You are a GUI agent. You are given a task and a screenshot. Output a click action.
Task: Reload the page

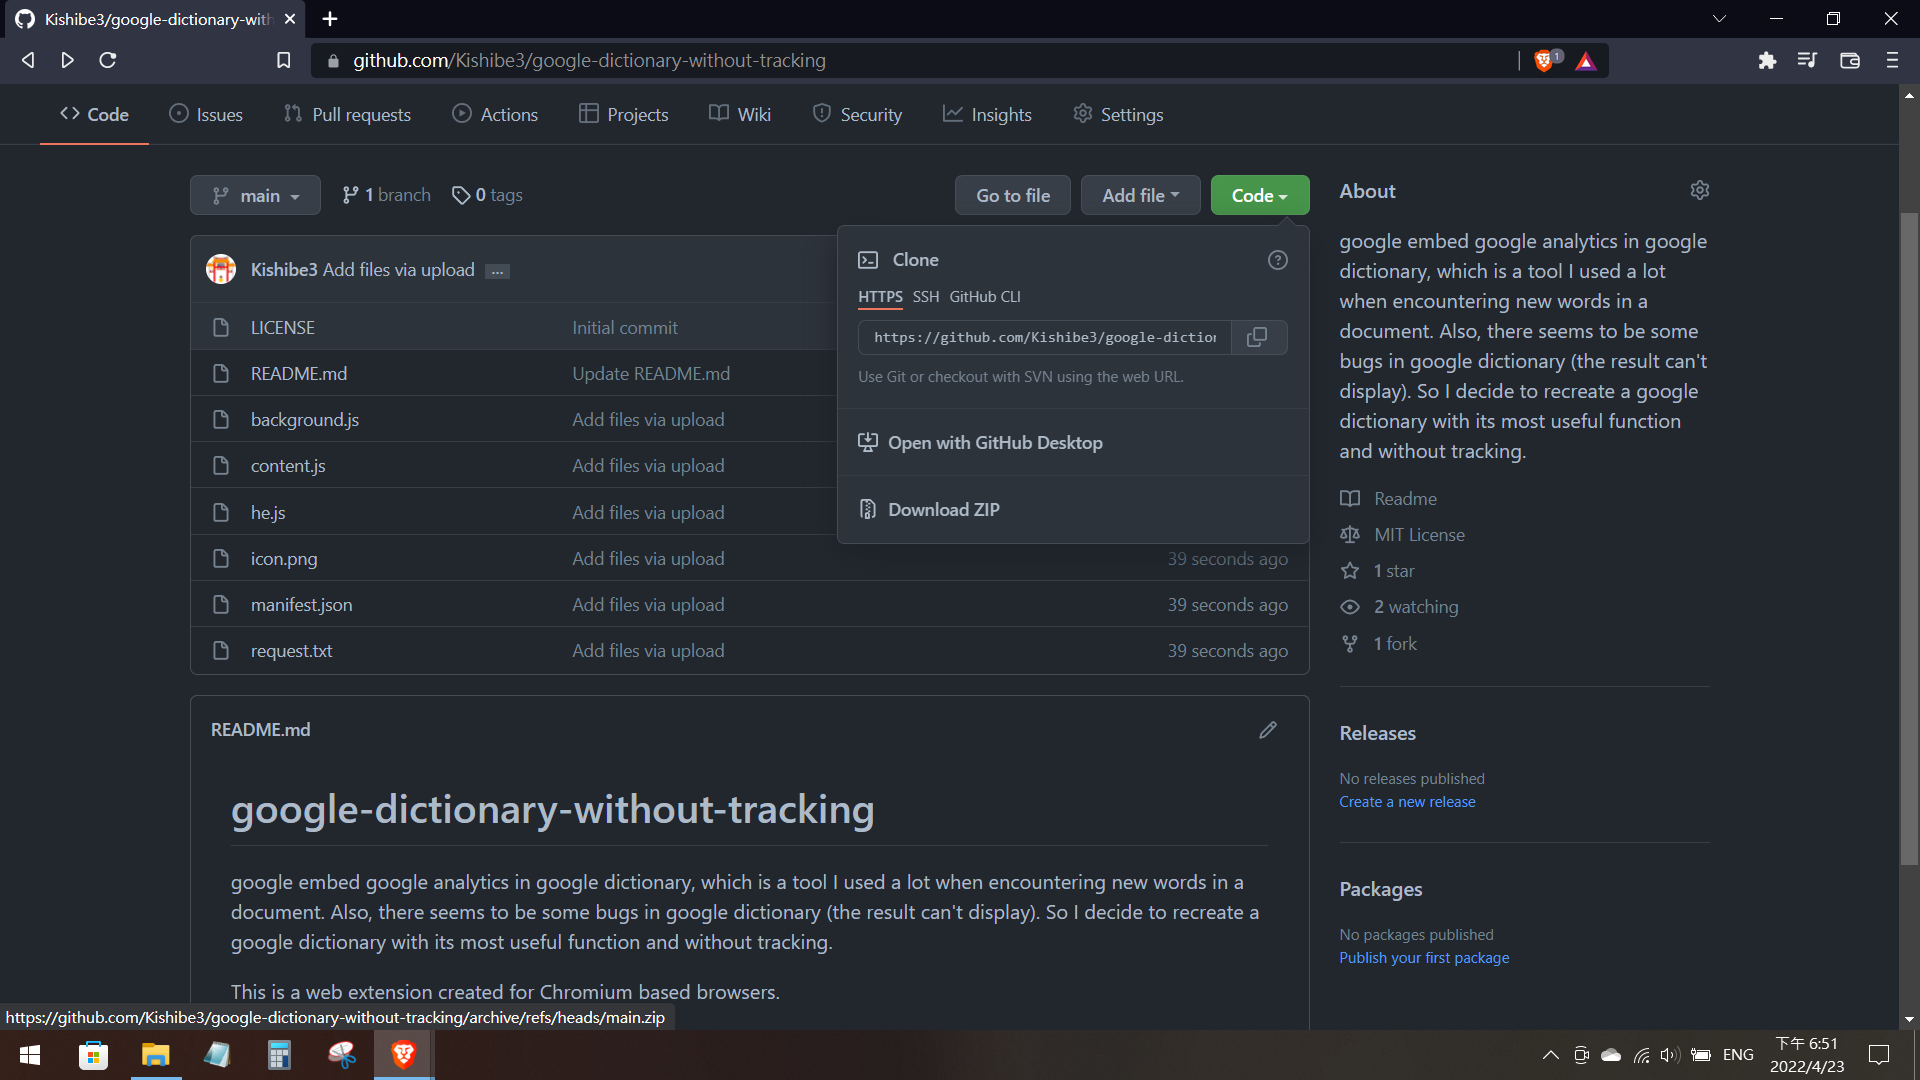(108, 61)
